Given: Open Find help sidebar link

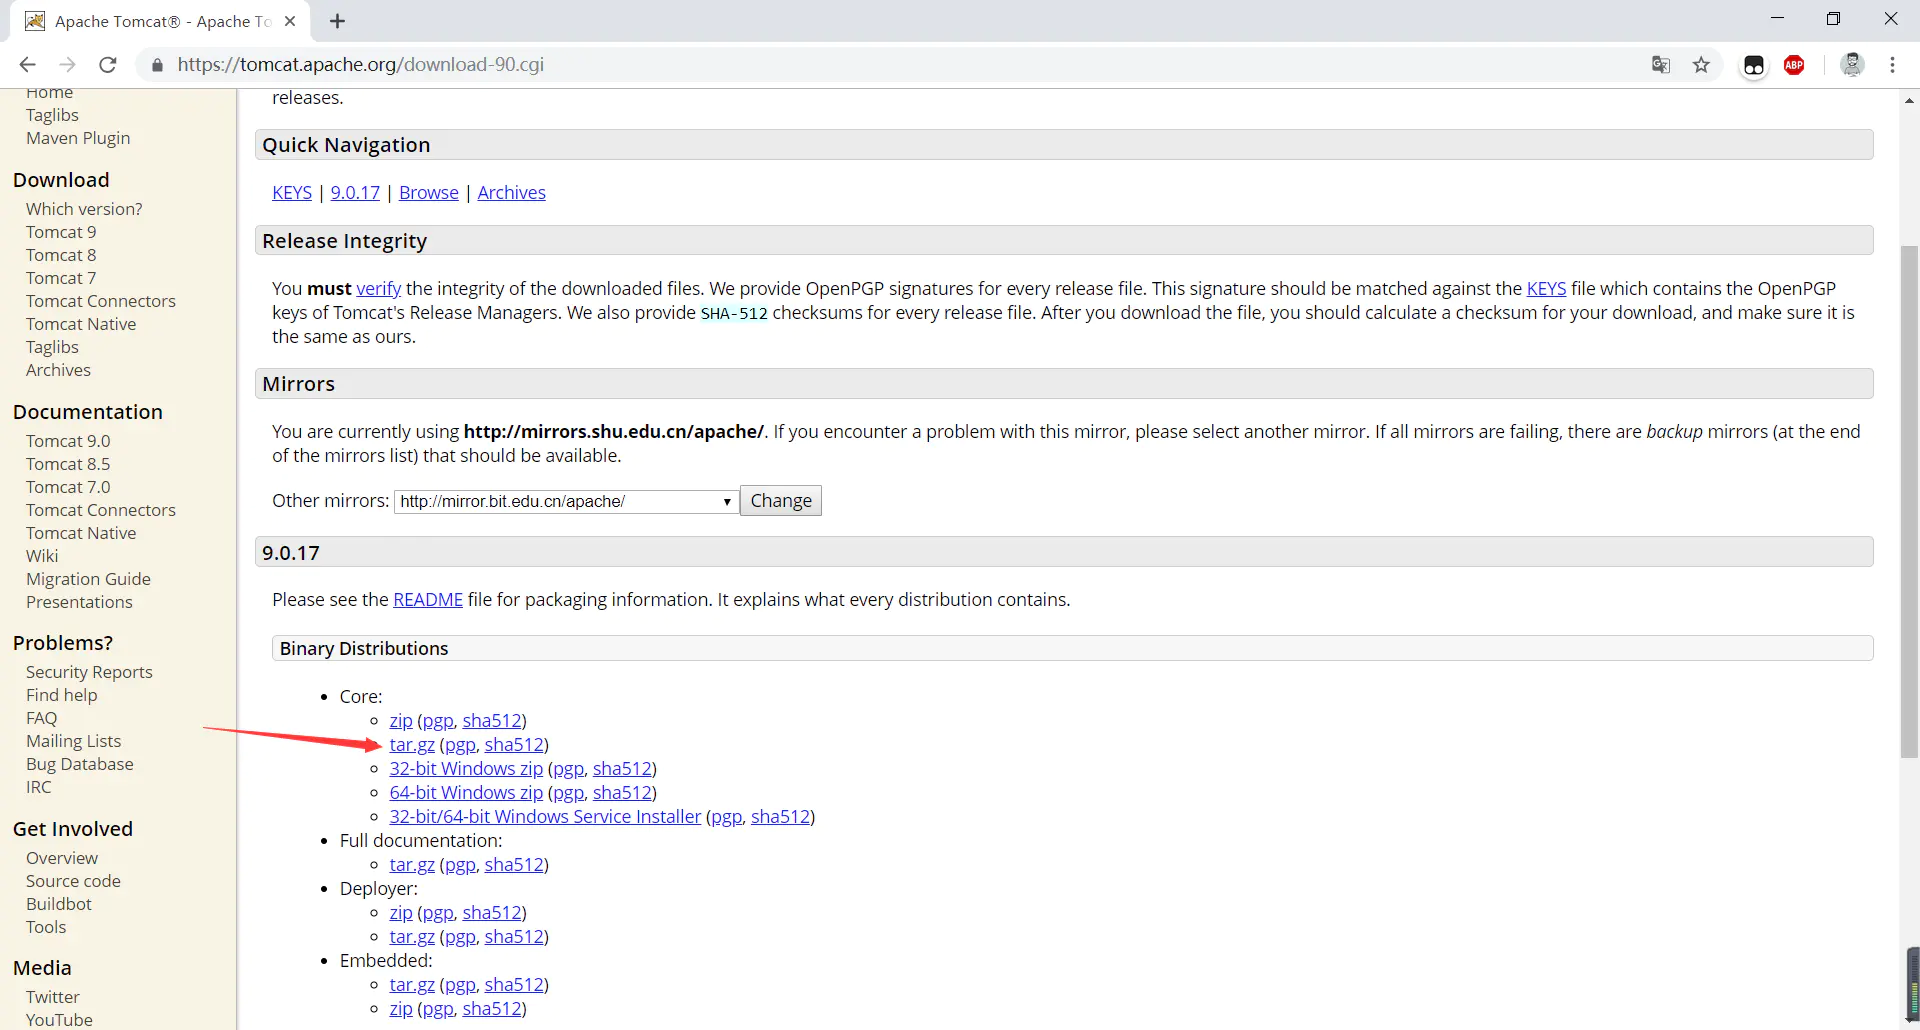Looking at the screenshot, I should [62, 695].
